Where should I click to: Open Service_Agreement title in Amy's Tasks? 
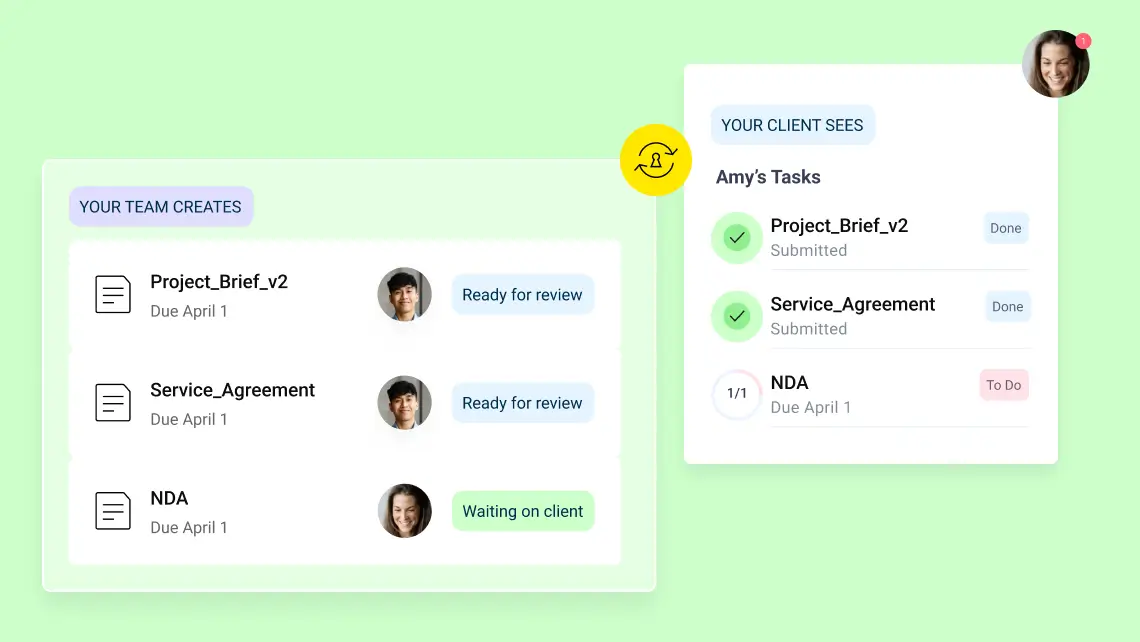point(853,305)
